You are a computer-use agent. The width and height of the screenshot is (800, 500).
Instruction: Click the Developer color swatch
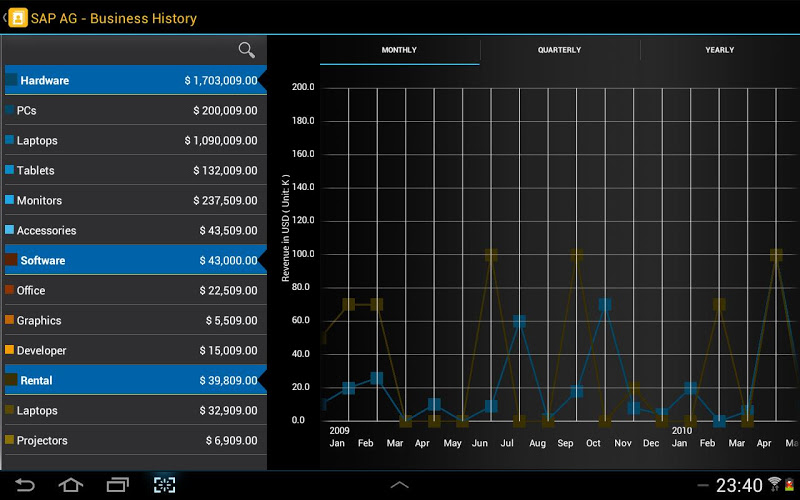9,349
